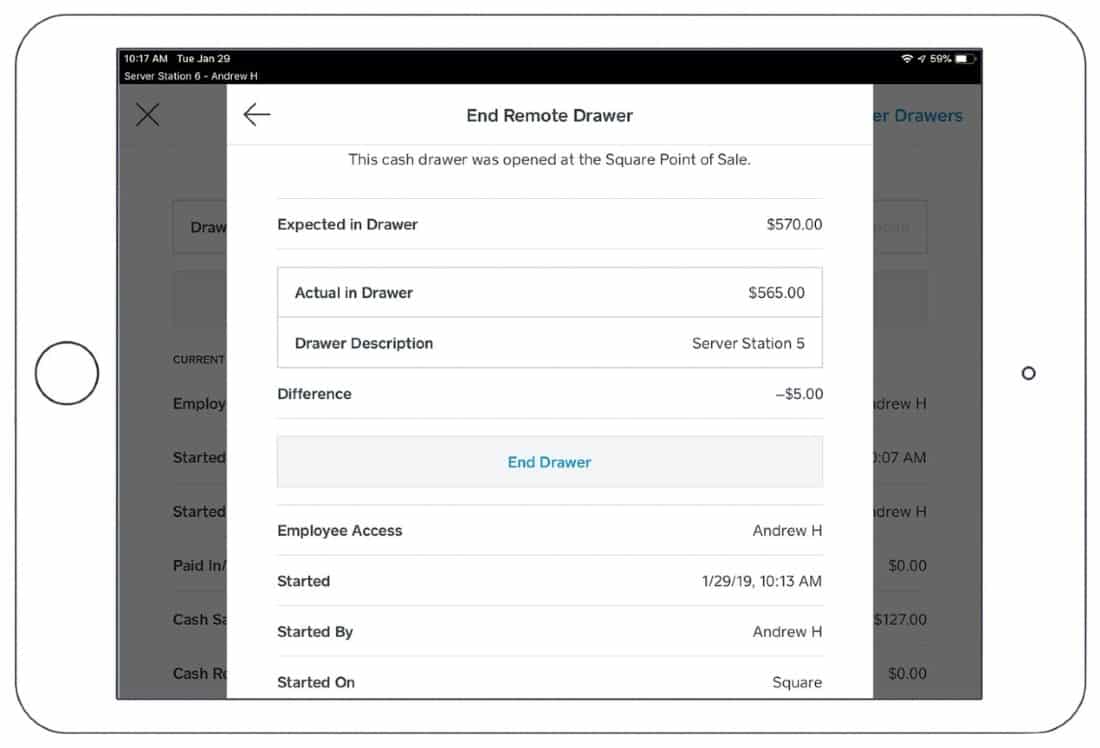Viewport: 1100px width, 748px height.
Task: Open the Drawers link behind the dialog
Action: click(918, 116)
